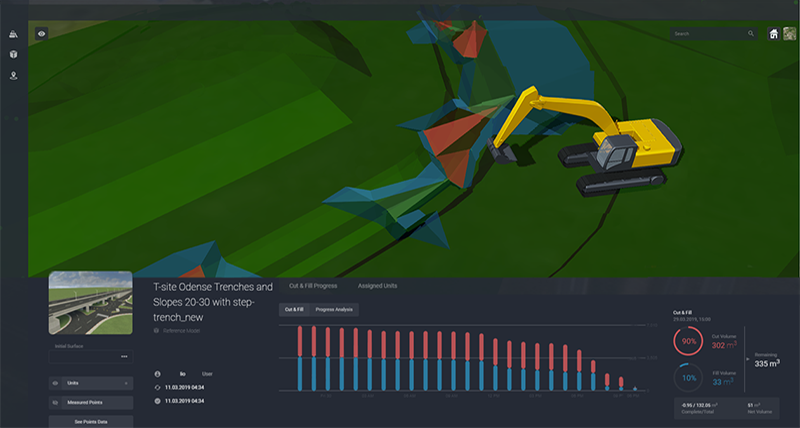The height and width of the screenshot is (428, 800).
Task: Open the site terrain icon in left sidebar
Action: coord(14,33)
